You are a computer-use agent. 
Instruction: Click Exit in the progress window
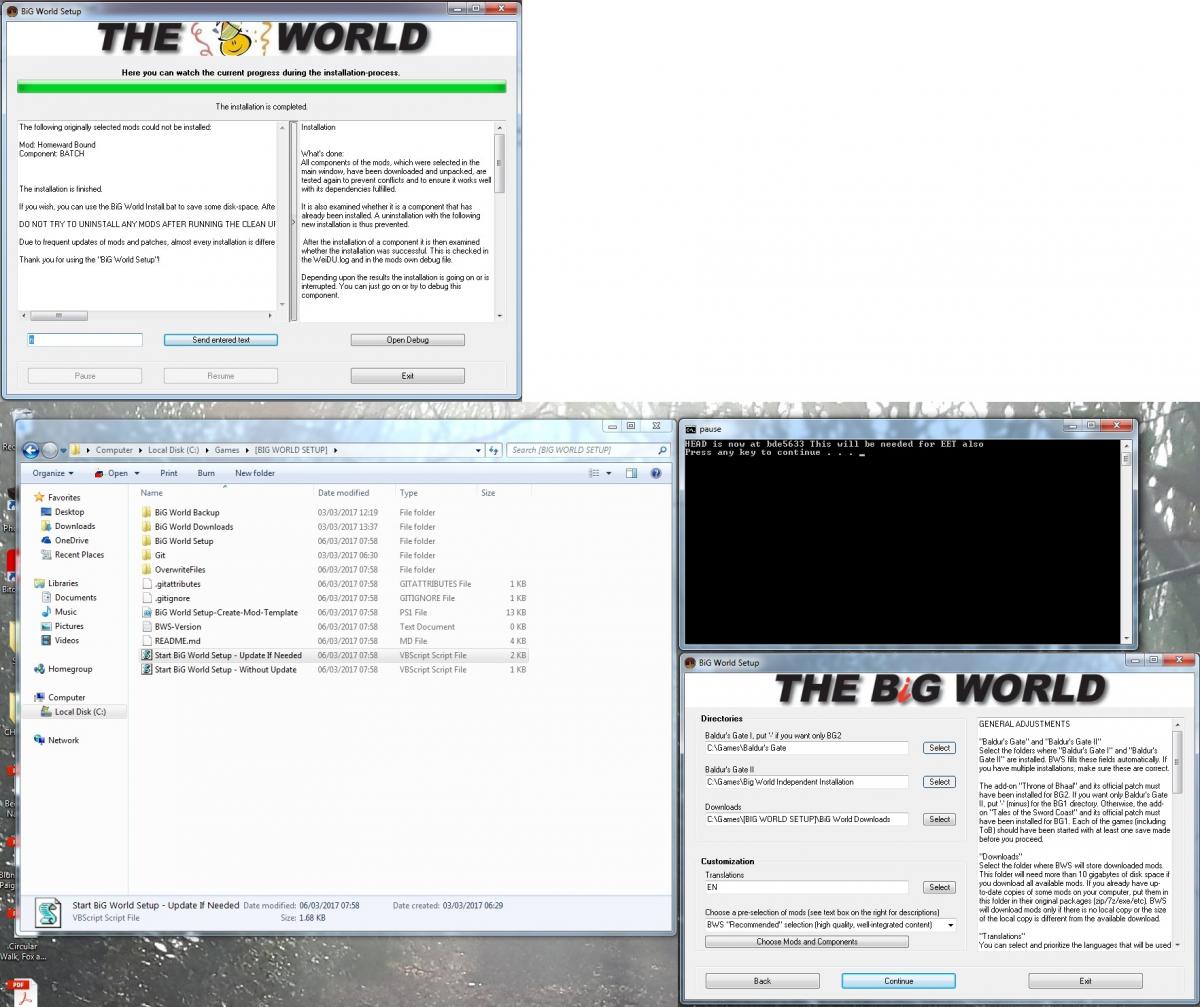point(408,376)
